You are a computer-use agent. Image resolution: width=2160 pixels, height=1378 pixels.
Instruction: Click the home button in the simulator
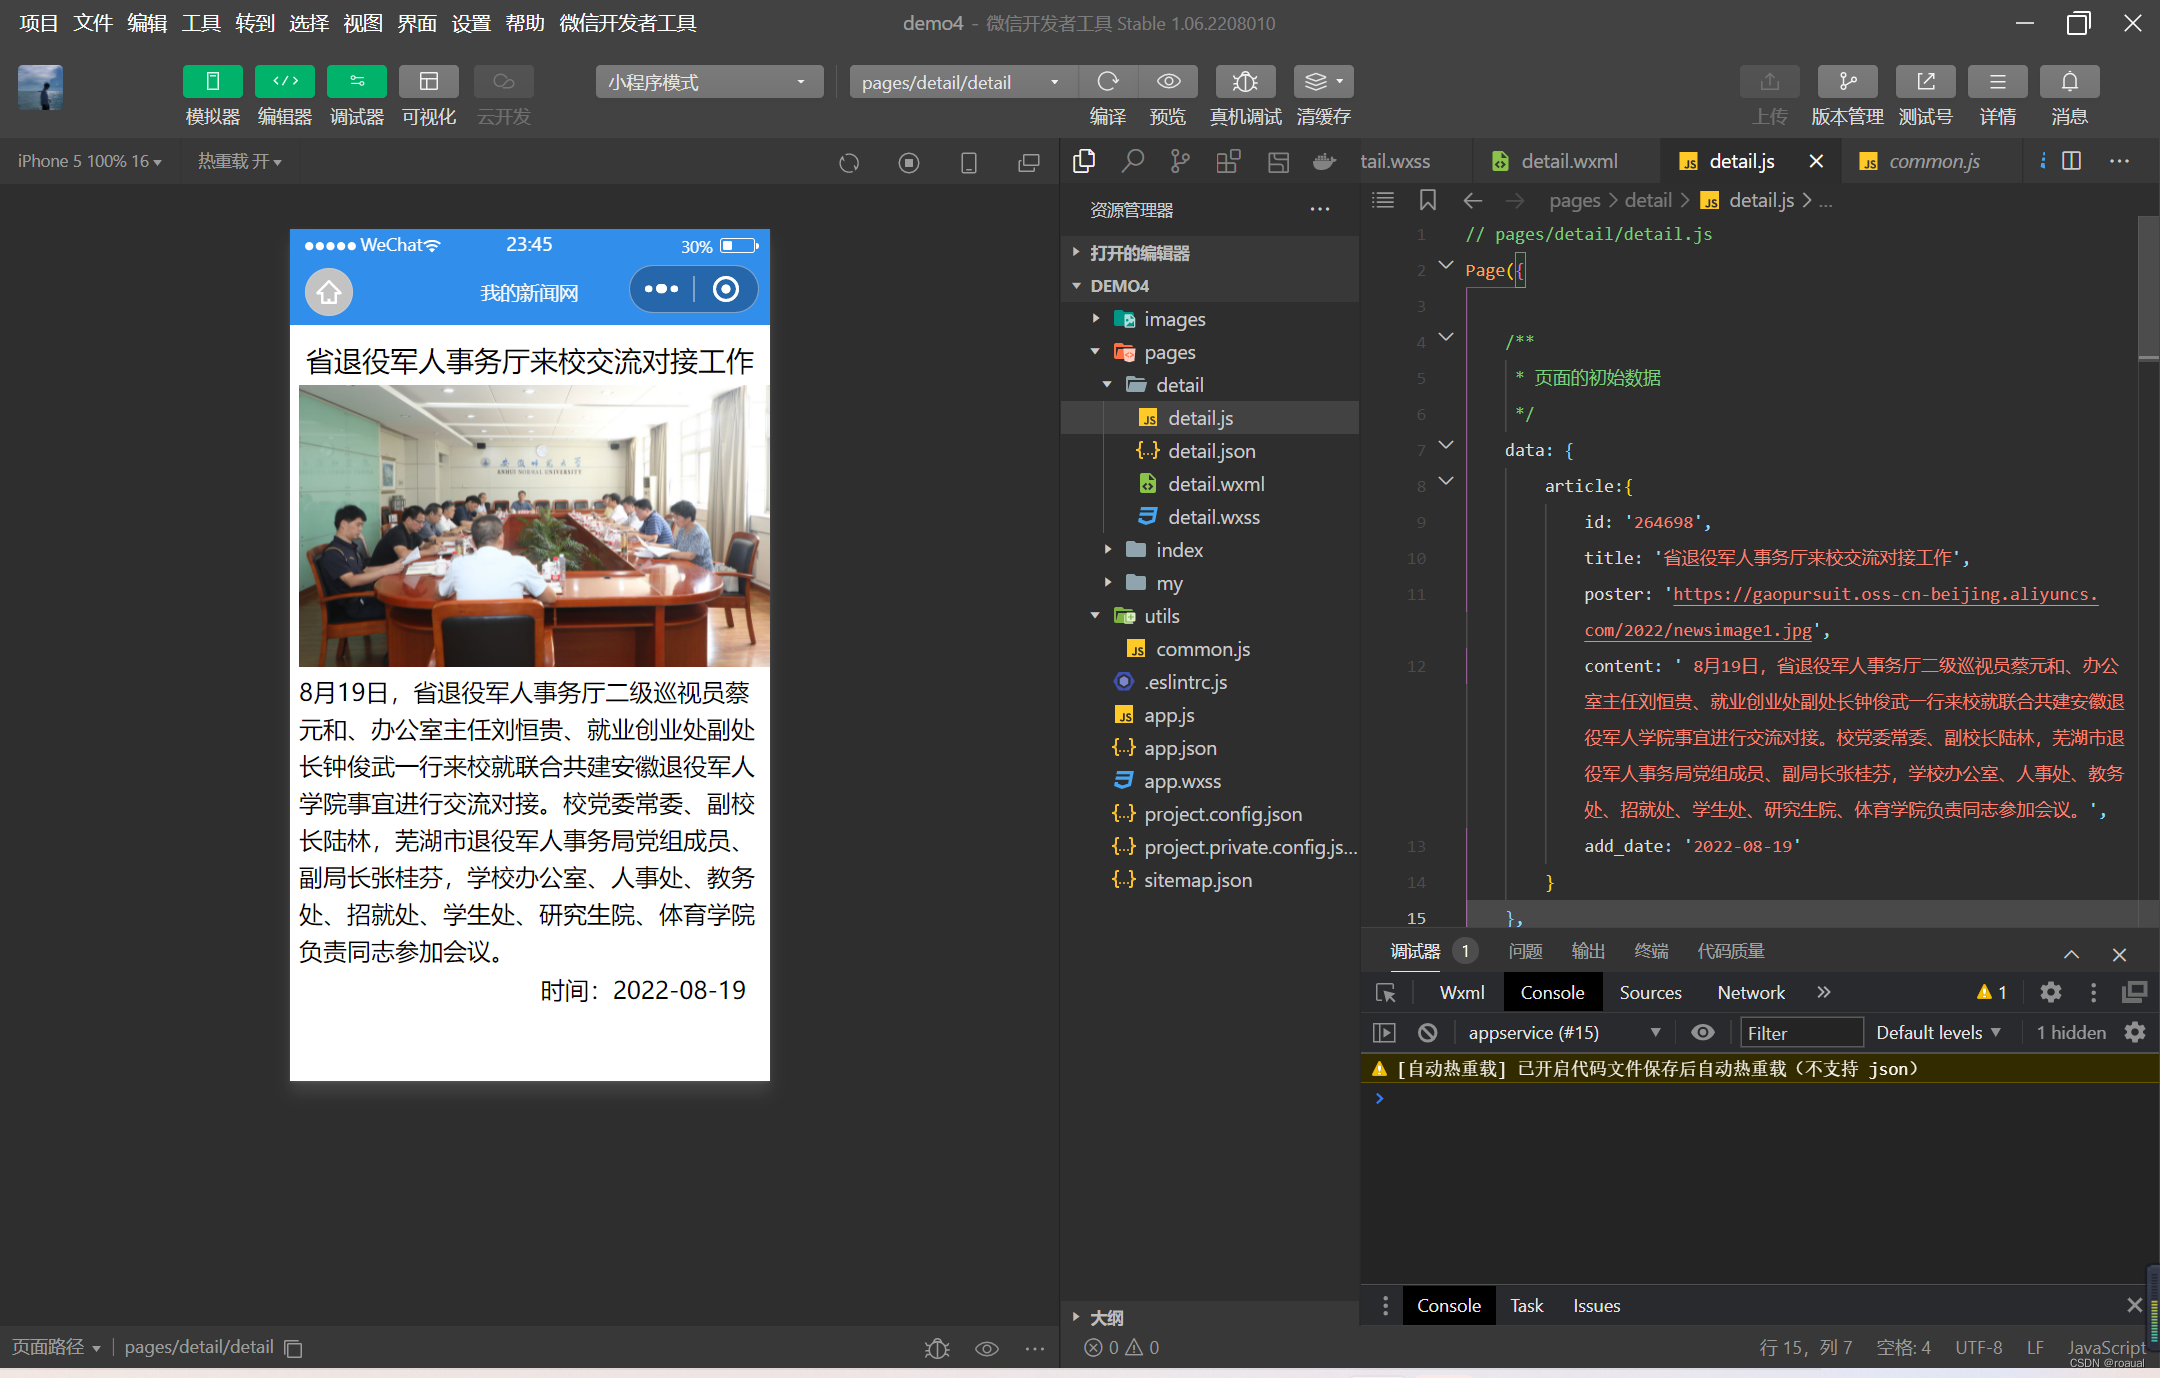point(329,292)
